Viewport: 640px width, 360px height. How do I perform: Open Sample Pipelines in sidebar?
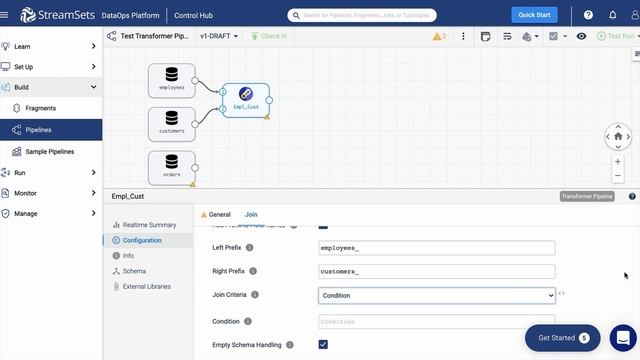tap(51, 151)
